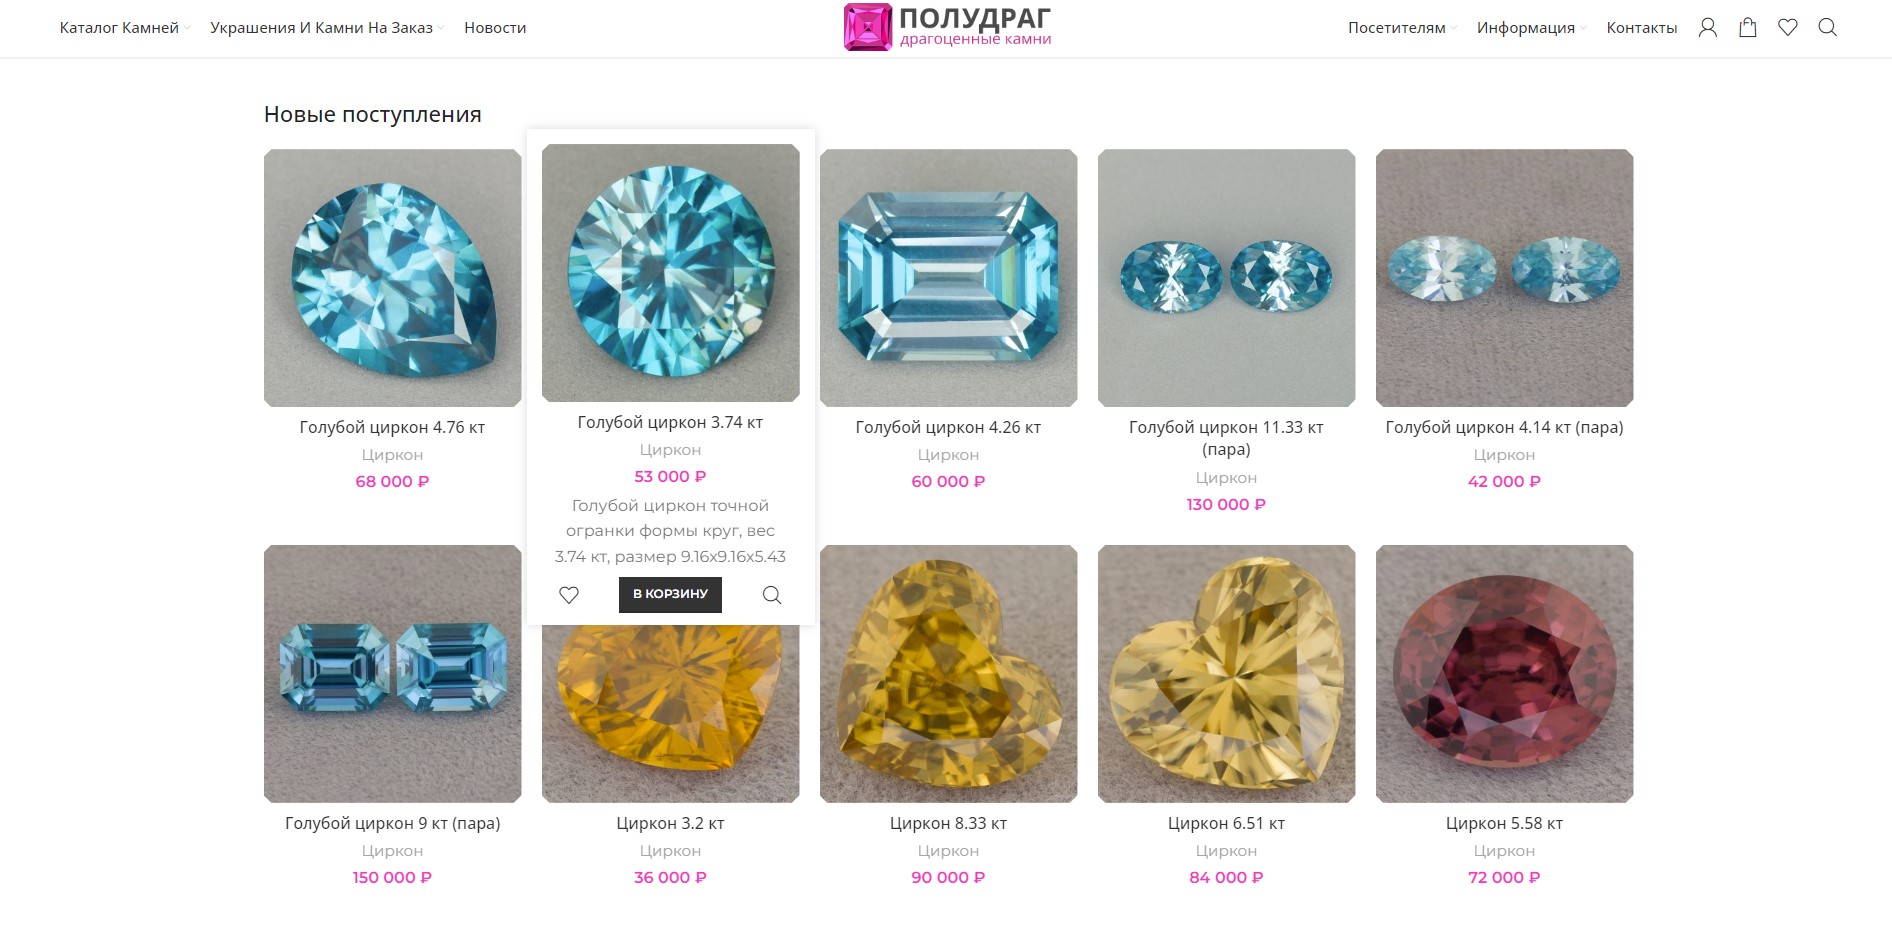Open the shopping bag cart icon
Viewport: 1892px width, 930px height.
pos(1747,28)
